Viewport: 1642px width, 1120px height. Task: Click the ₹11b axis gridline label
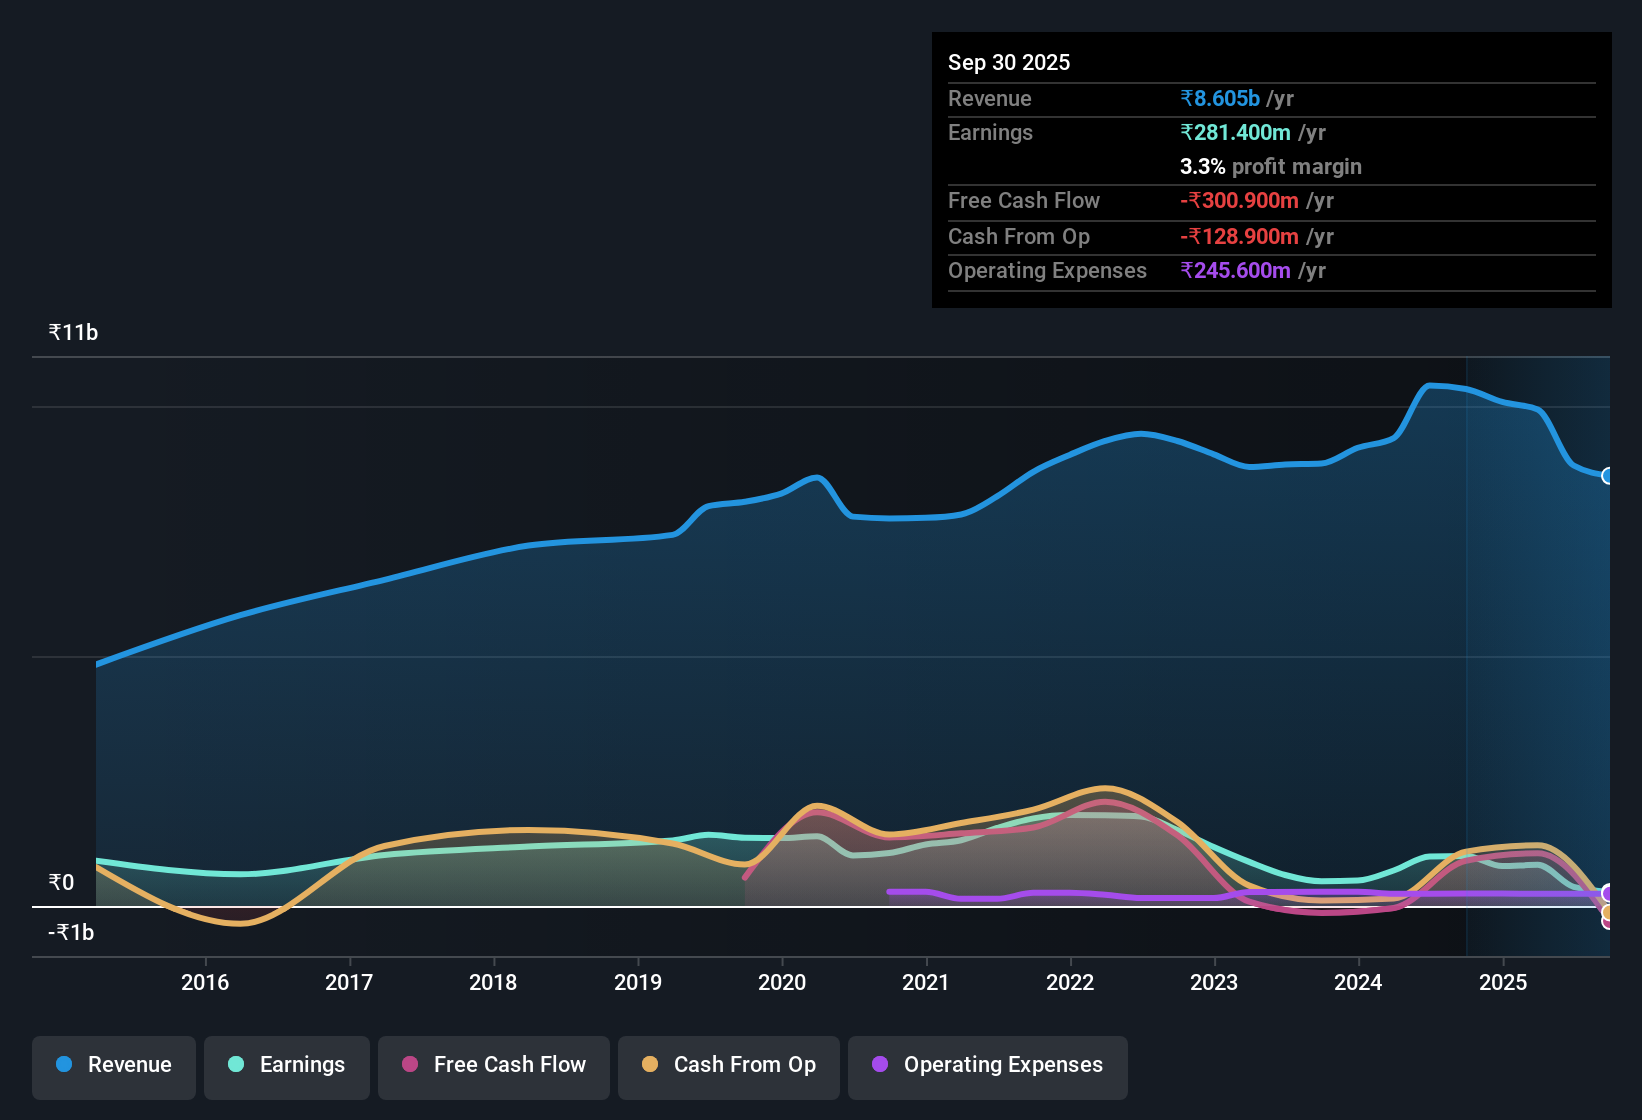tap(71, 331)
